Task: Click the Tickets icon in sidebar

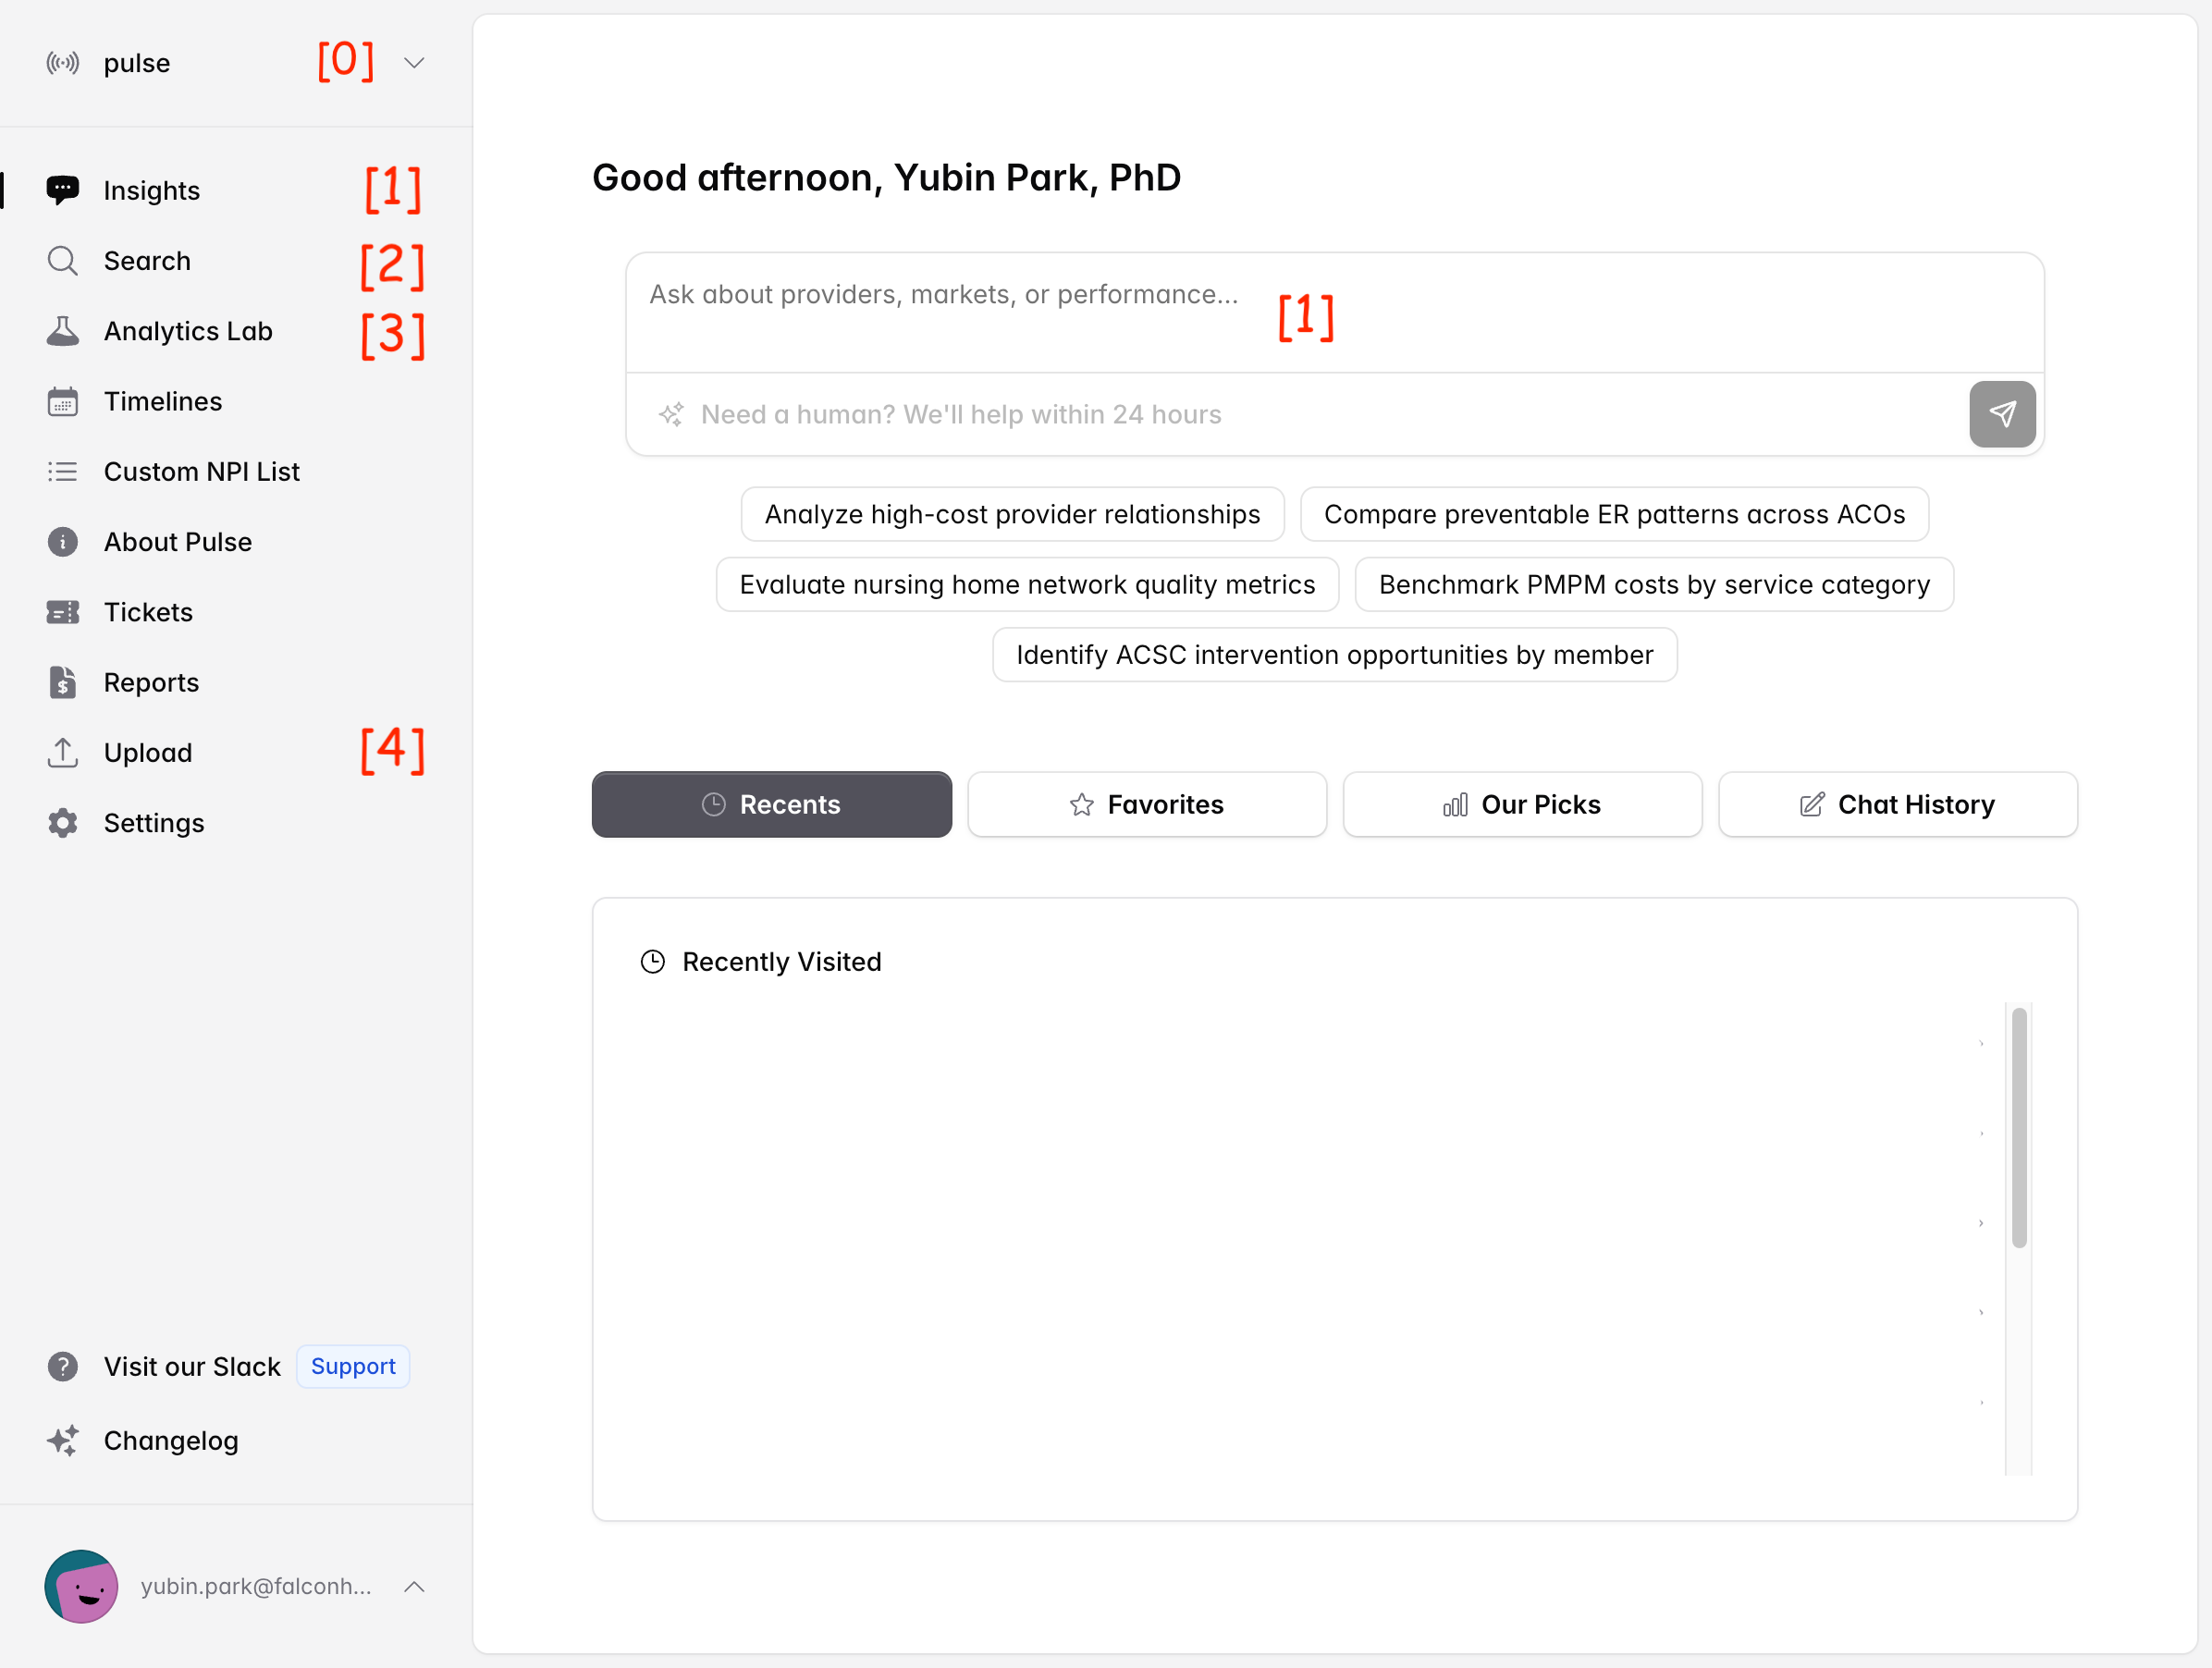Action: coord(62,612)
